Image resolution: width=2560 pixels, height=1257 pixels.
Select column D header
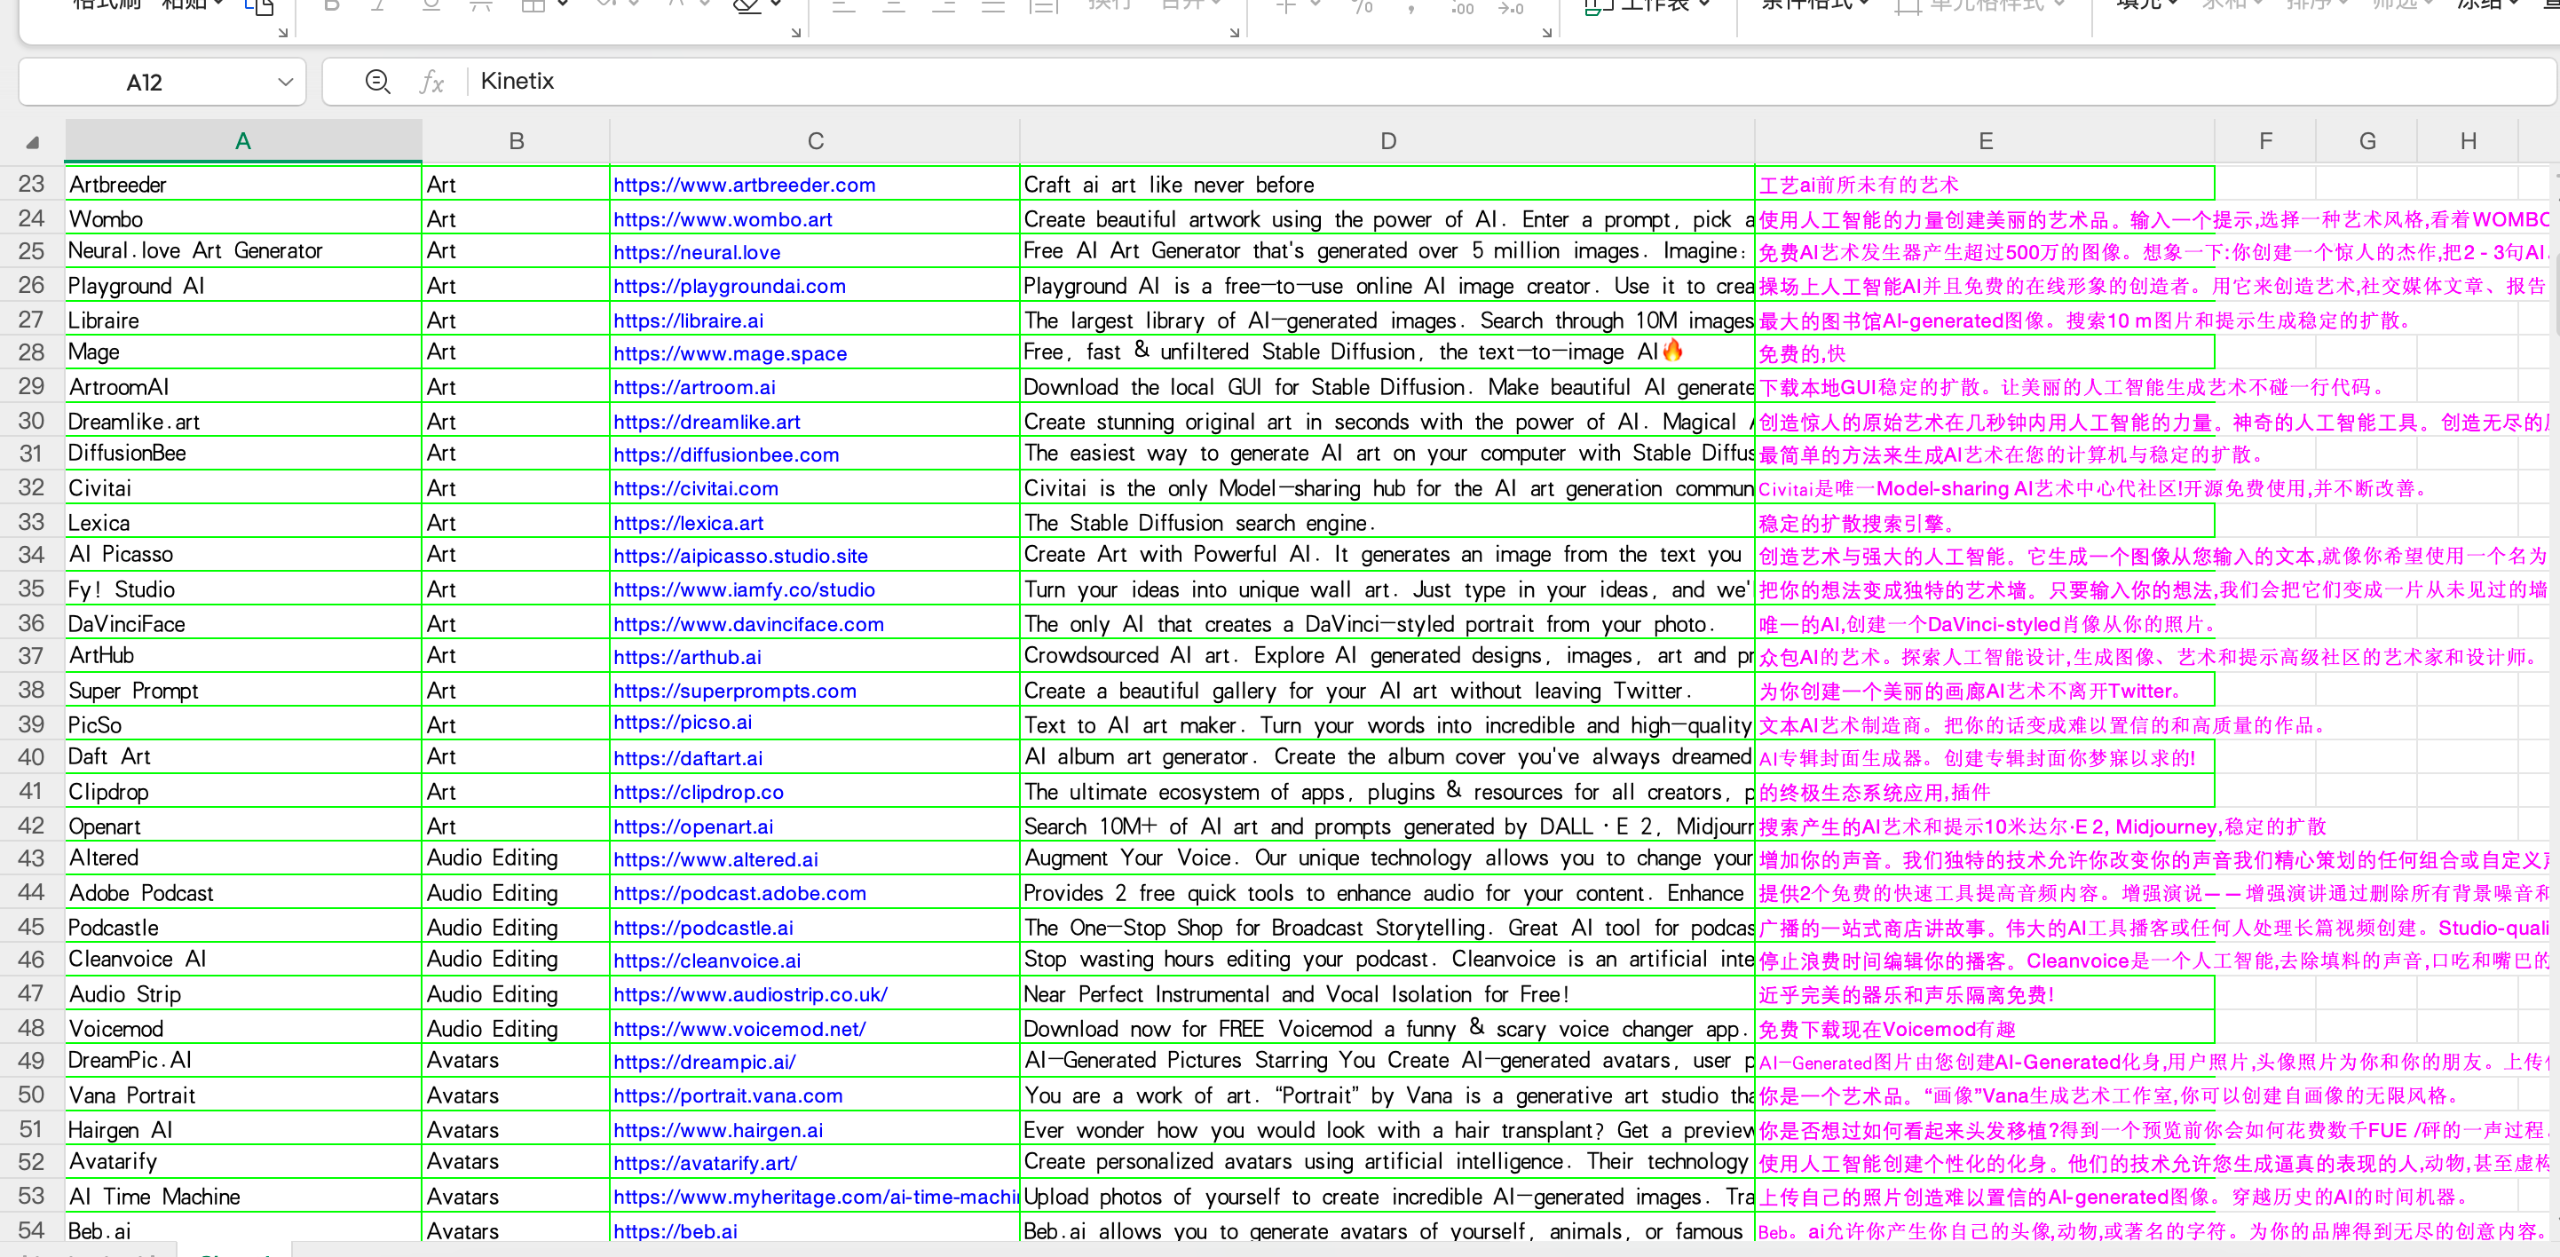(1387, 141)
